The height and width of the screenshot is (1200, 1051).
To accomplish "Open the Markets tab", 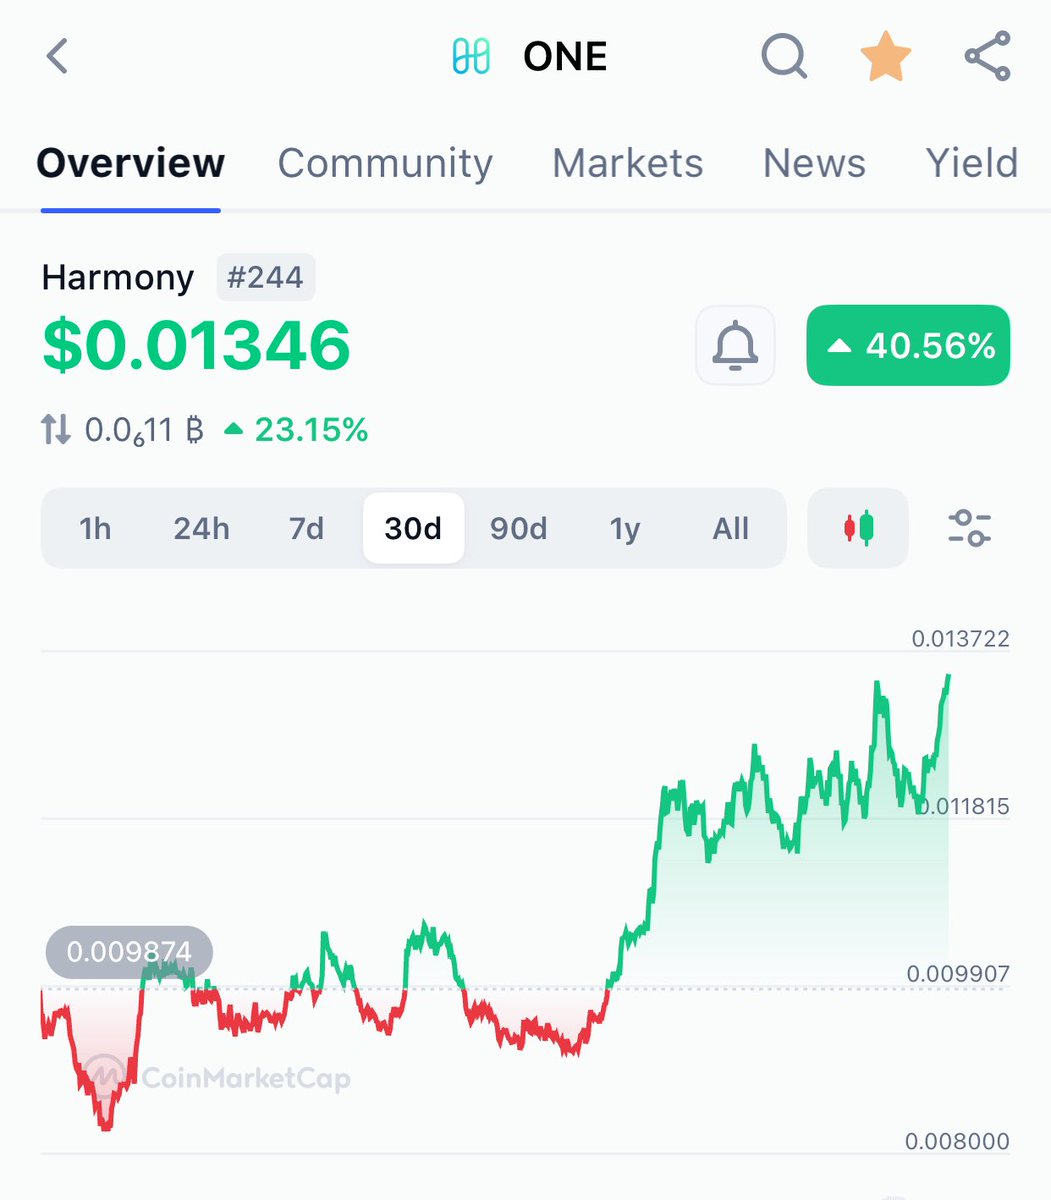I will pos(628,163).
